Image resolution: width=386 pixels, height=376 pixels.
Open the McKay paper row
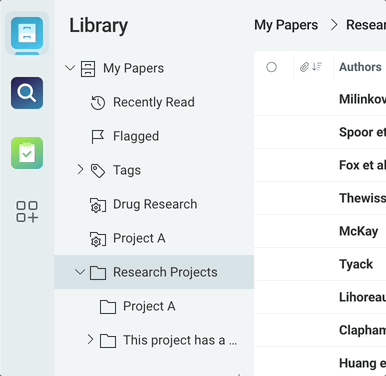[320, 231]
